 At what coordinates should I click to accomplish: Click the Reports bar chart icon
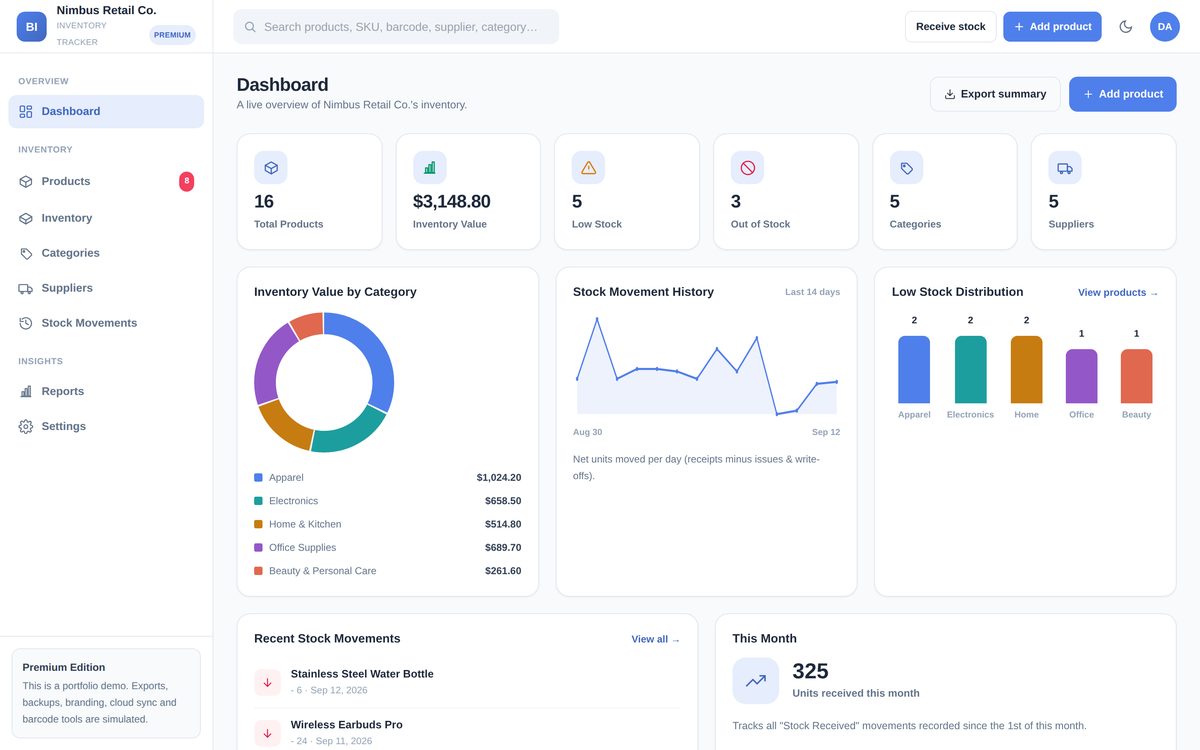point(26,392)
